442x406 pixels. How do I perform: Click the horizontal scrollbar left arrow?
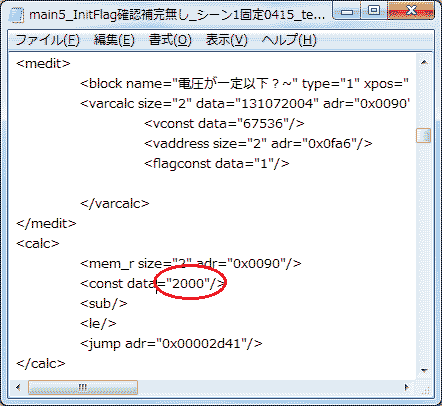pos(18,387)
